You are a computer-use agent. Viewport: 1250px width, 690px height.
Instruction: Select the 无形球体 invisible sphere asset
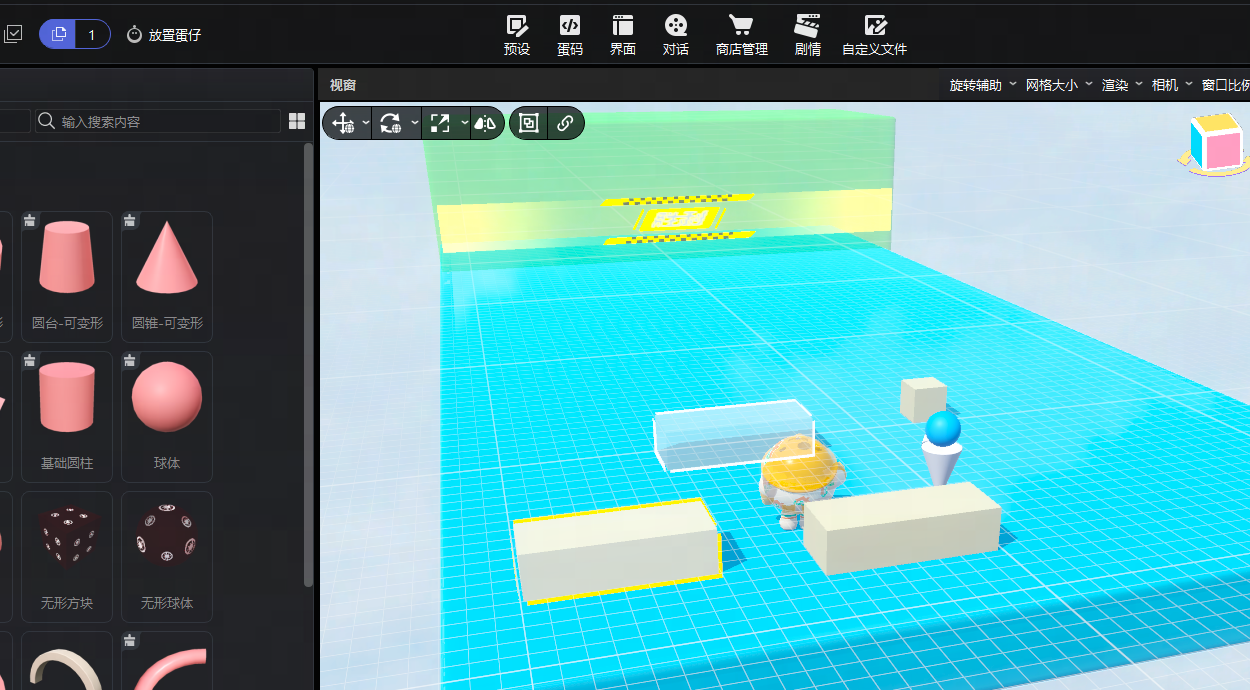pos(167,556)
